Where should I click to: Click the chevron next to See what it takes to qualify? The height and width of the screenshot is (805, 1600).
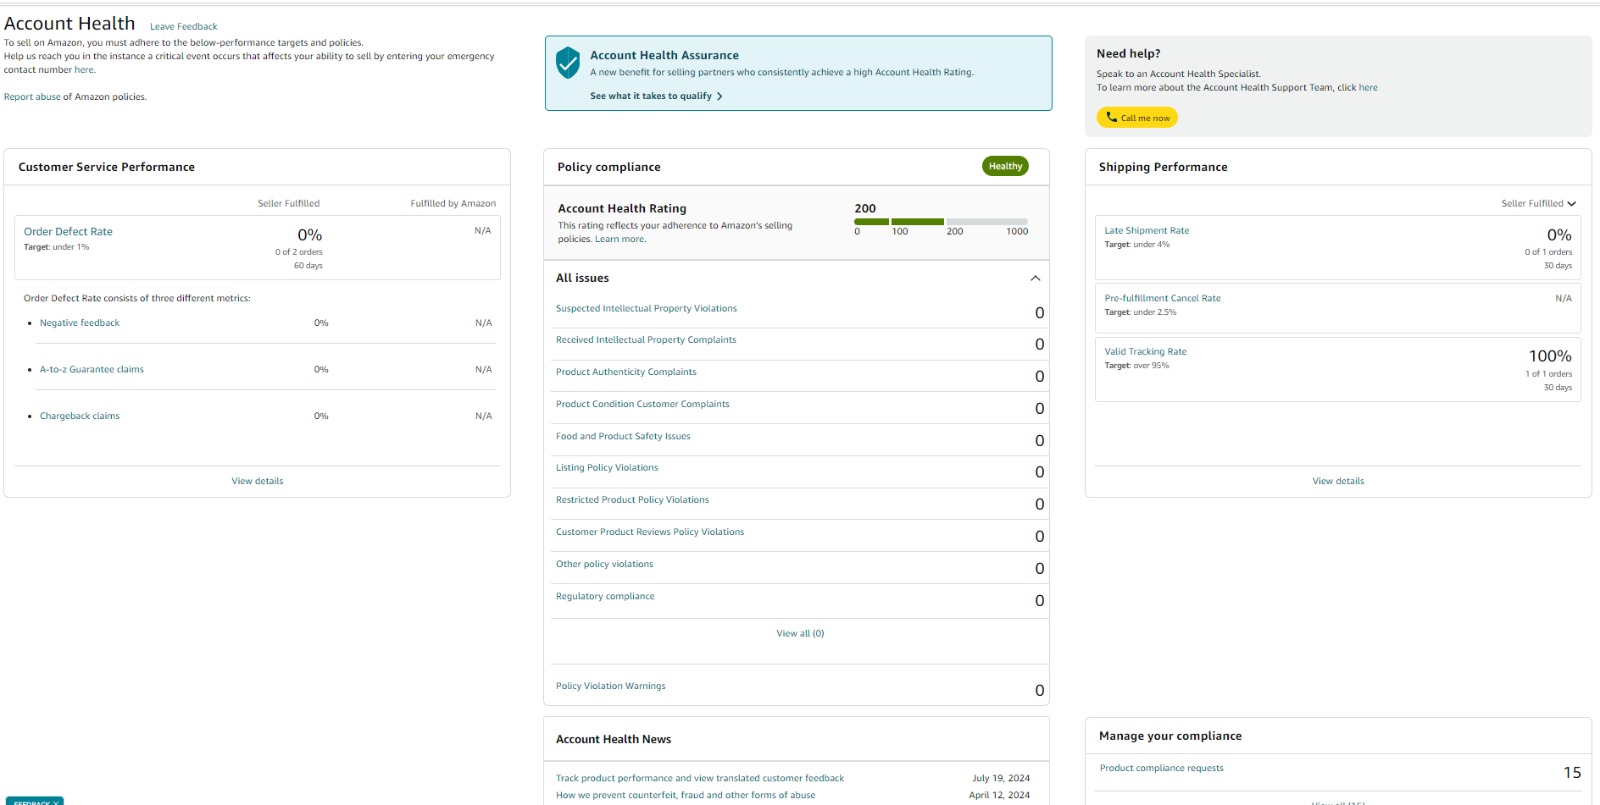pos(720,96)
